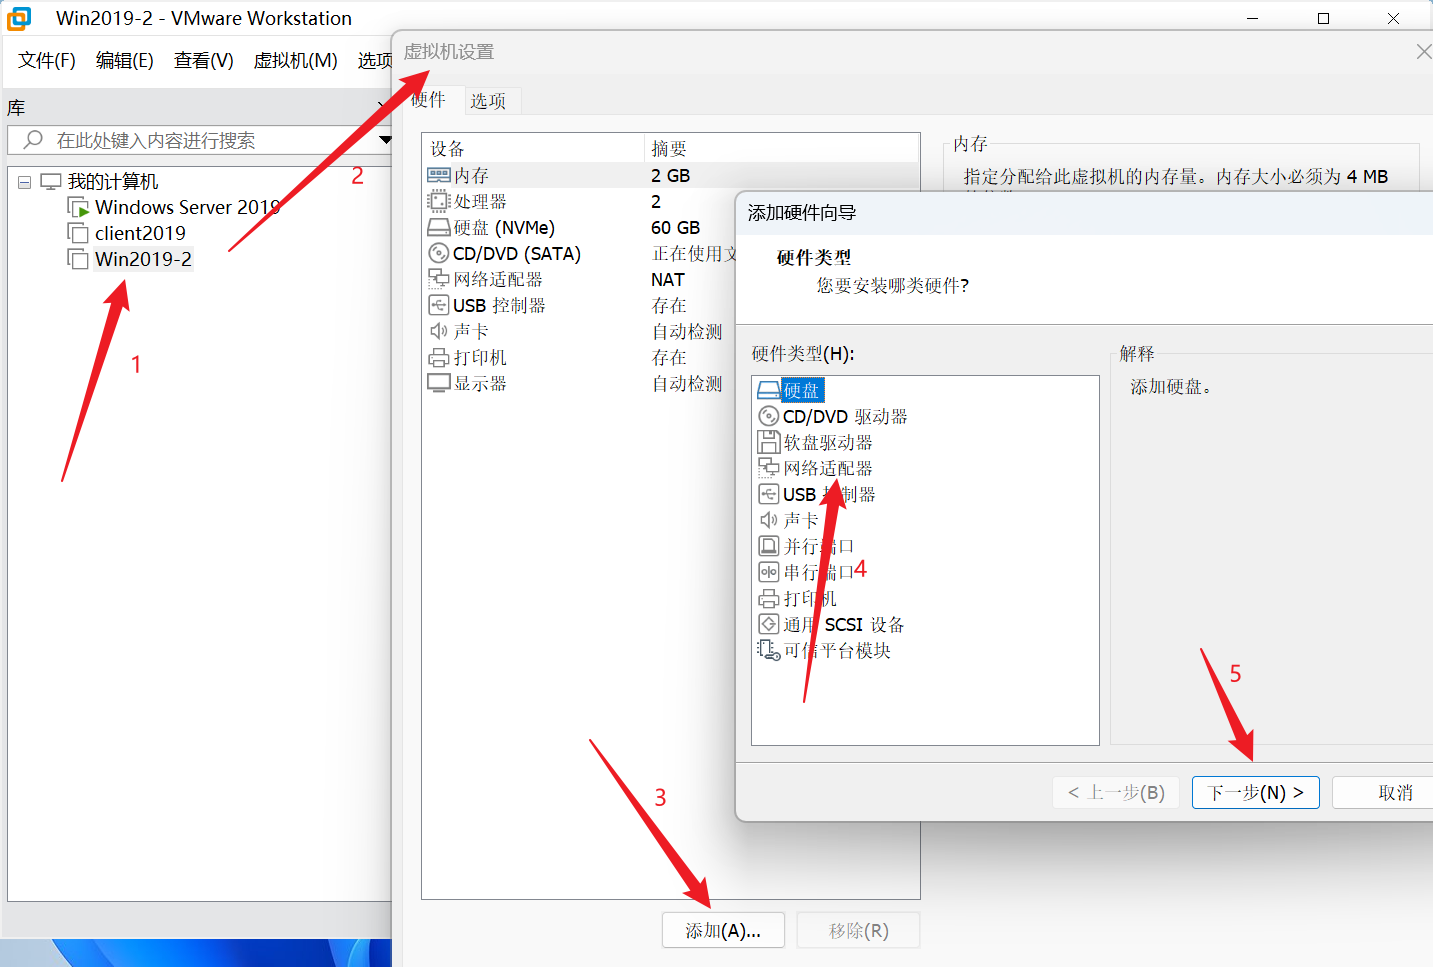Click the processor (处理器) device icon
This screenshot has width=1433, height=967.
pos(438,201)
